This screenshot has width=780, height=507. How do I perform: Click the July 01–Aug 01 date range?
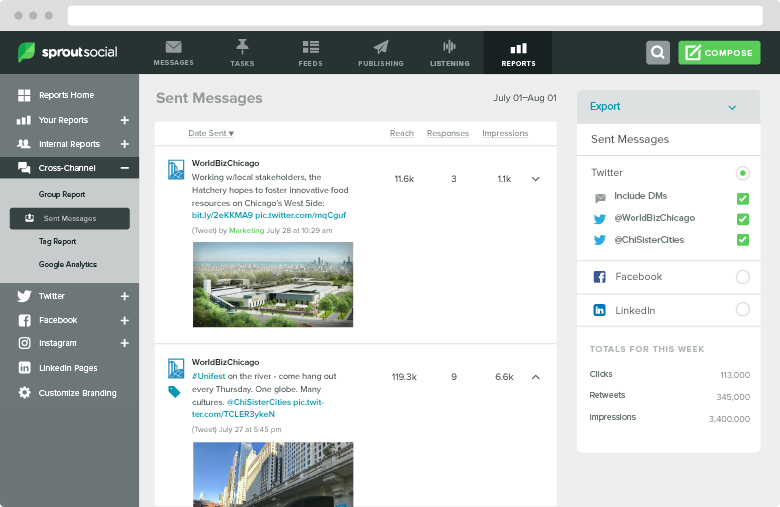pos(525,98)
